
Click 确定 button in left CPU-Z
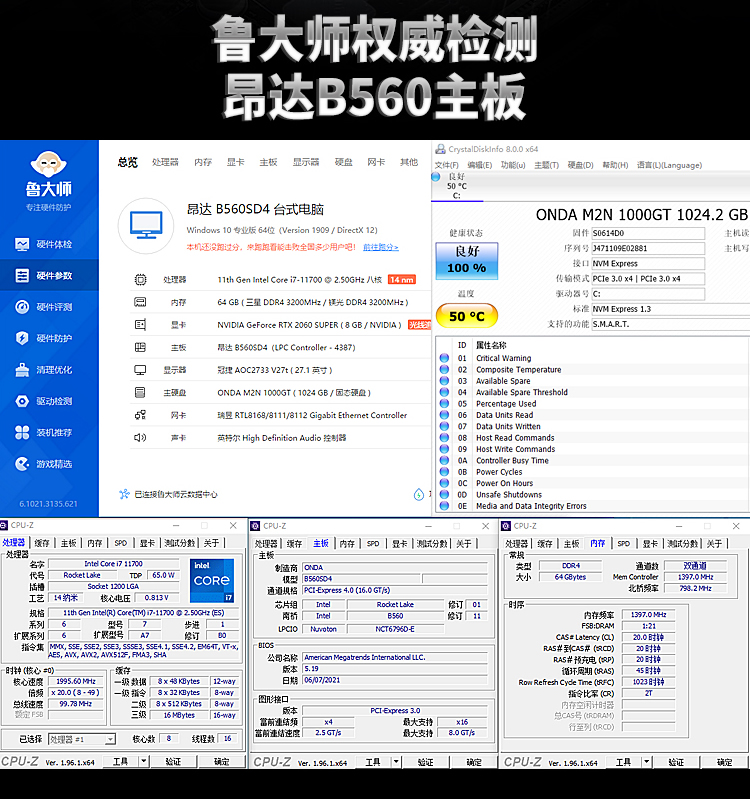pyautogui.click(x=222, y=761)
